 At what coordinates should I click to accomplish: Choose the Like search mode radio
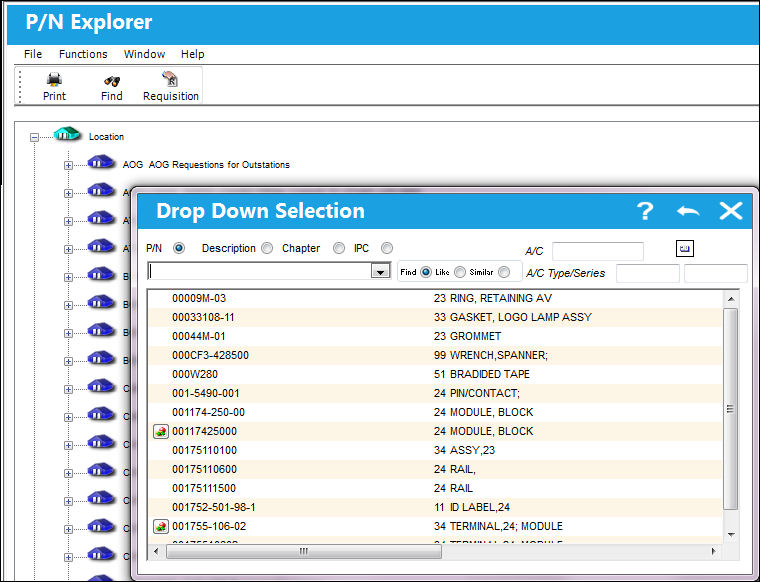[459, 272]
